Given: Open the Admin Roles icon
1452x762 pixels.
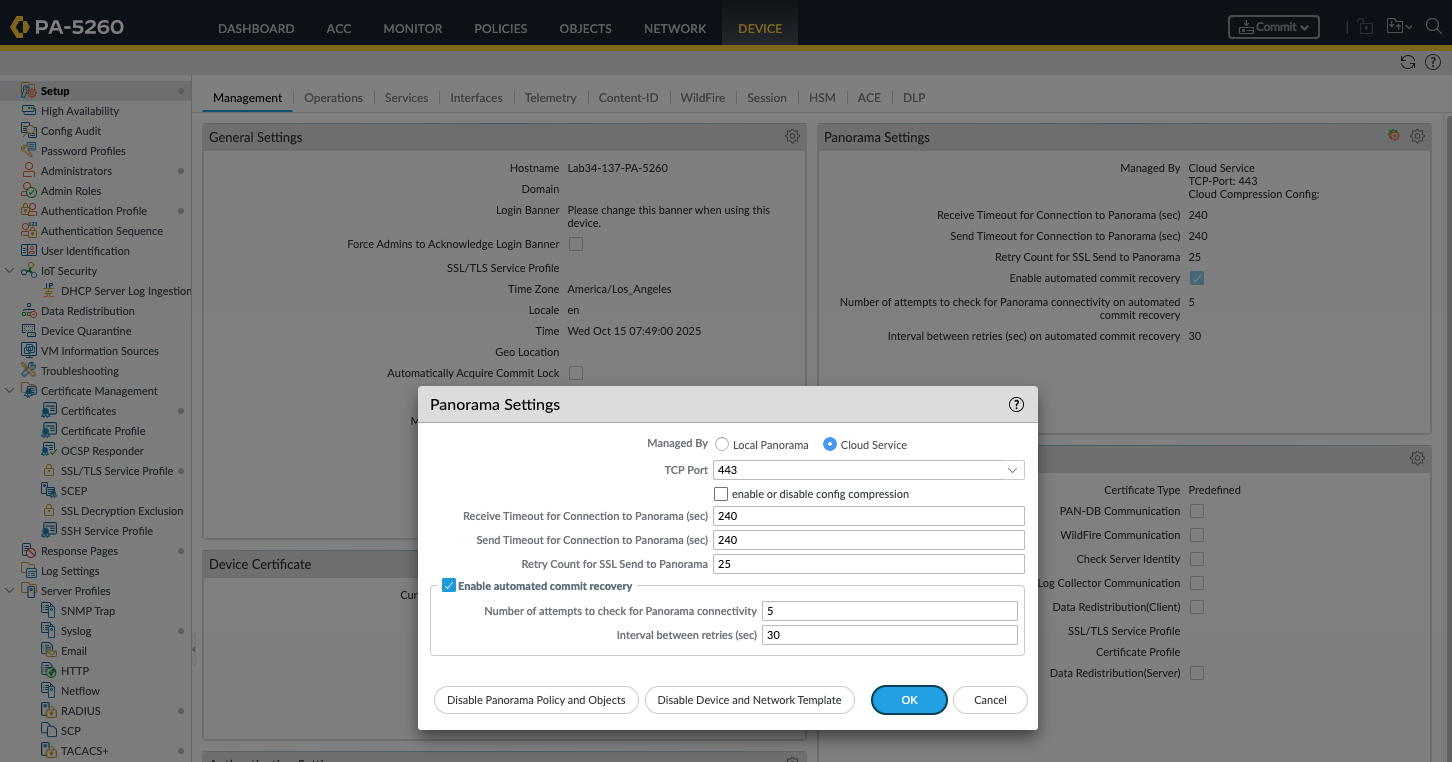Looking at the screenshot, I should [x=29, y=191].
